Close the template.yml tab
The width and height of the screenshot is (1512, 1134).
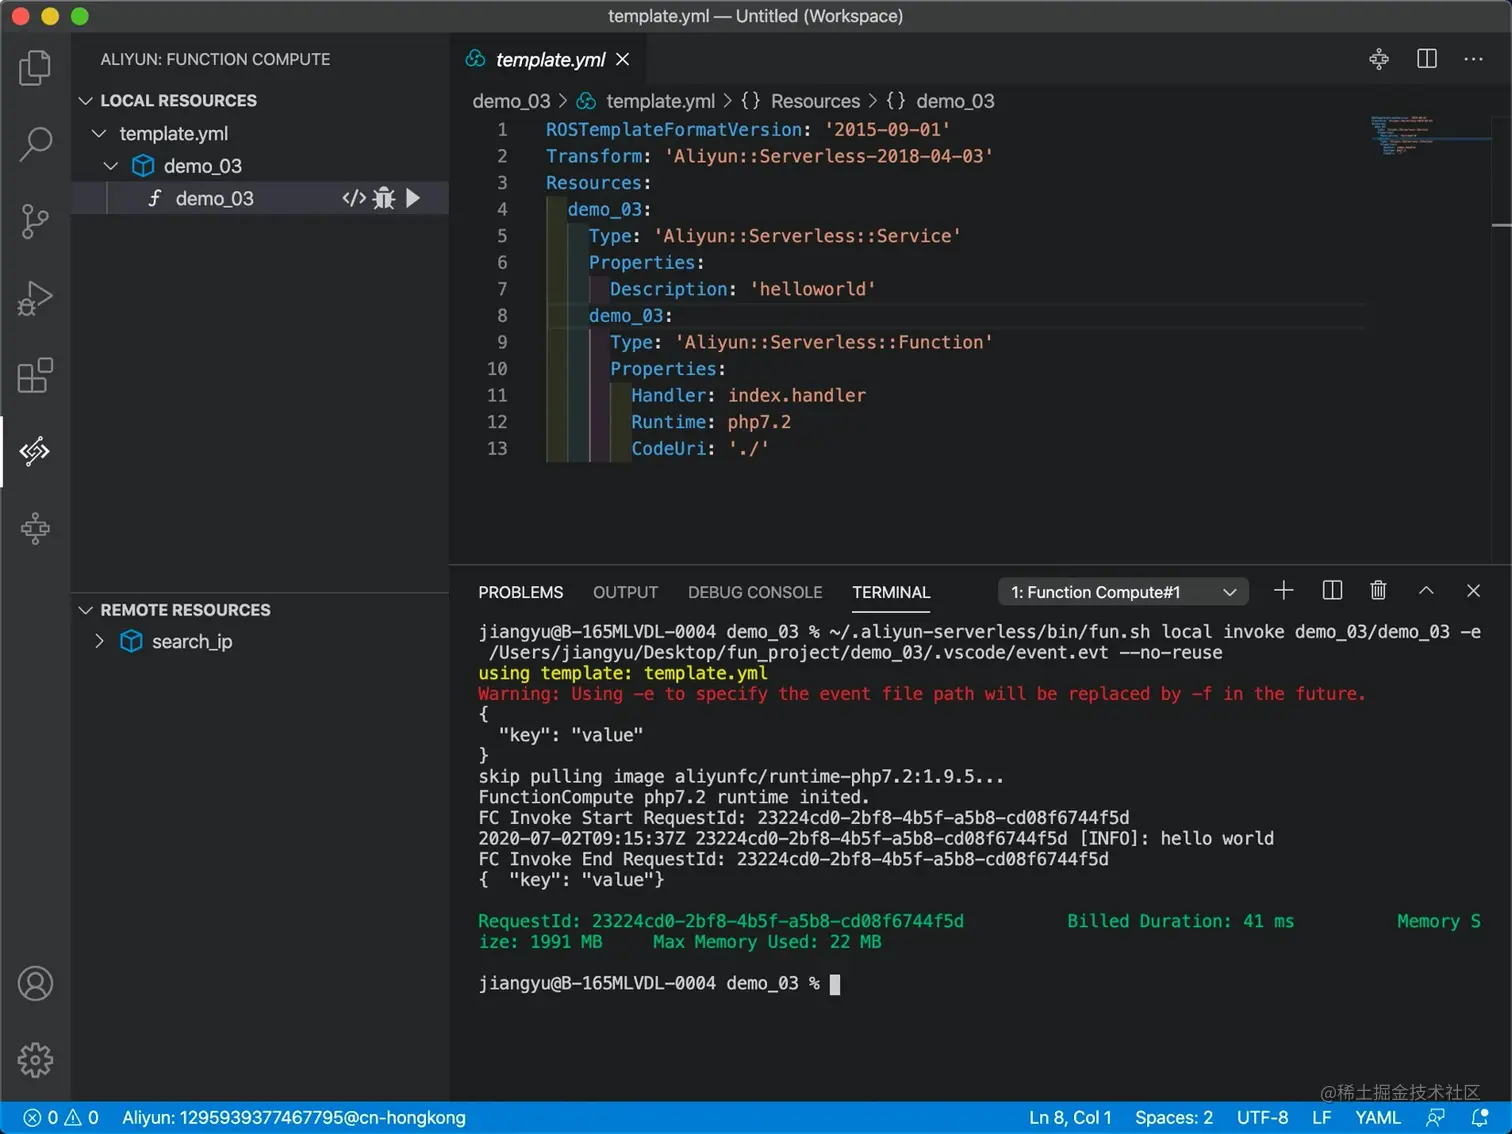[623, 60]
